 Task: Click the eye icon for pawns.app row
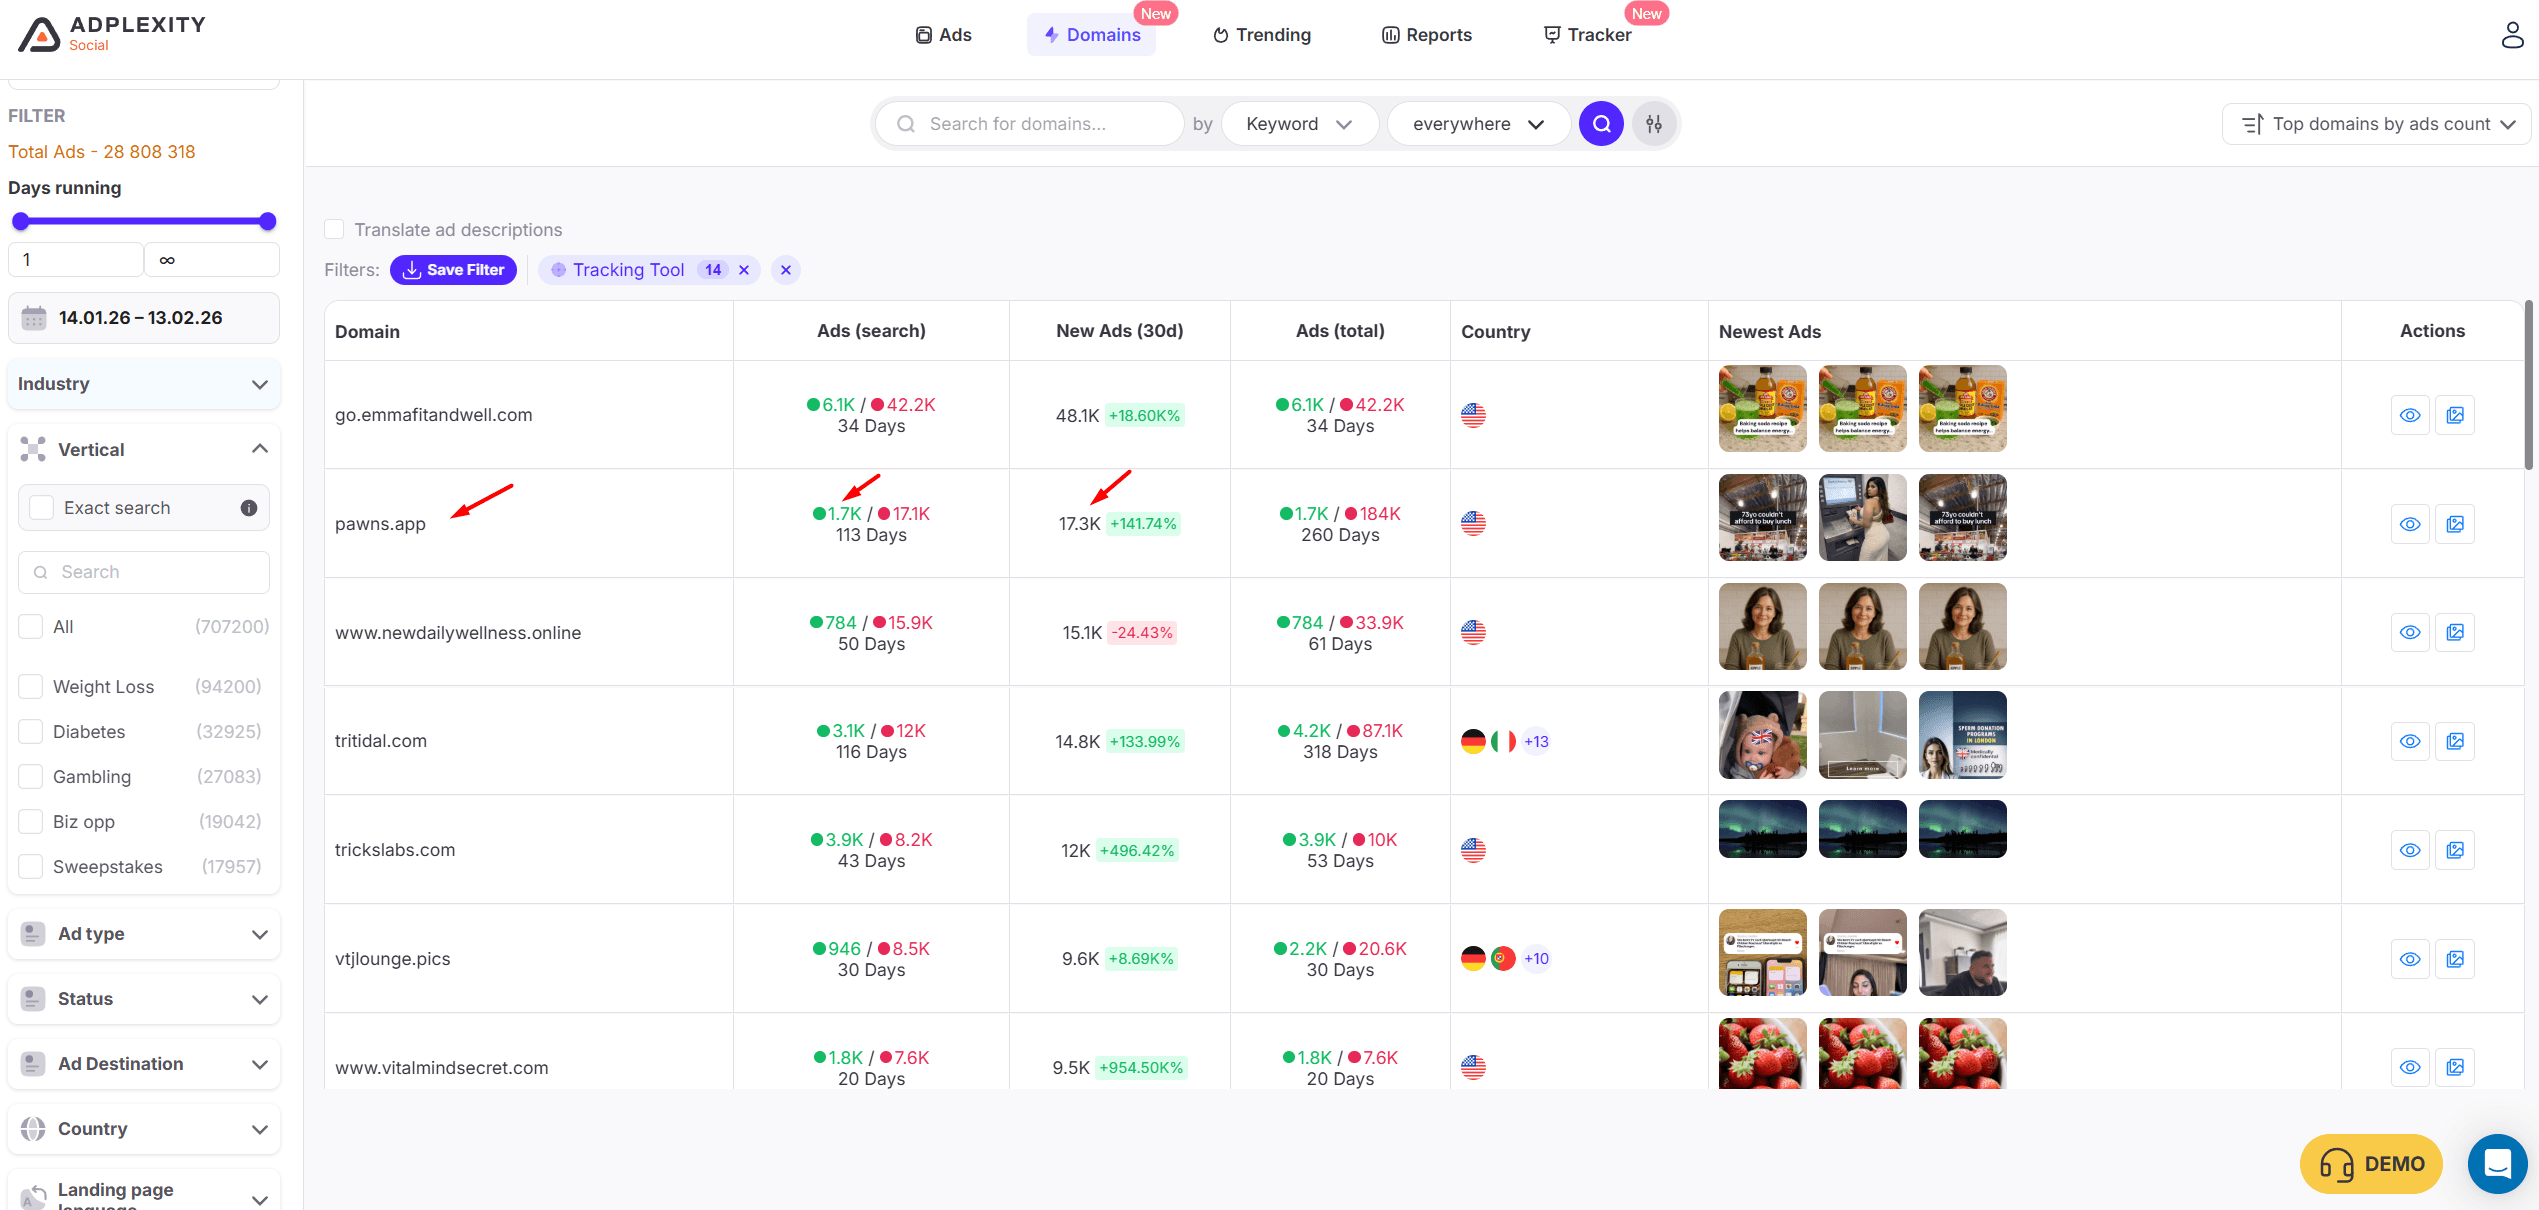[x=2410, y=524]
